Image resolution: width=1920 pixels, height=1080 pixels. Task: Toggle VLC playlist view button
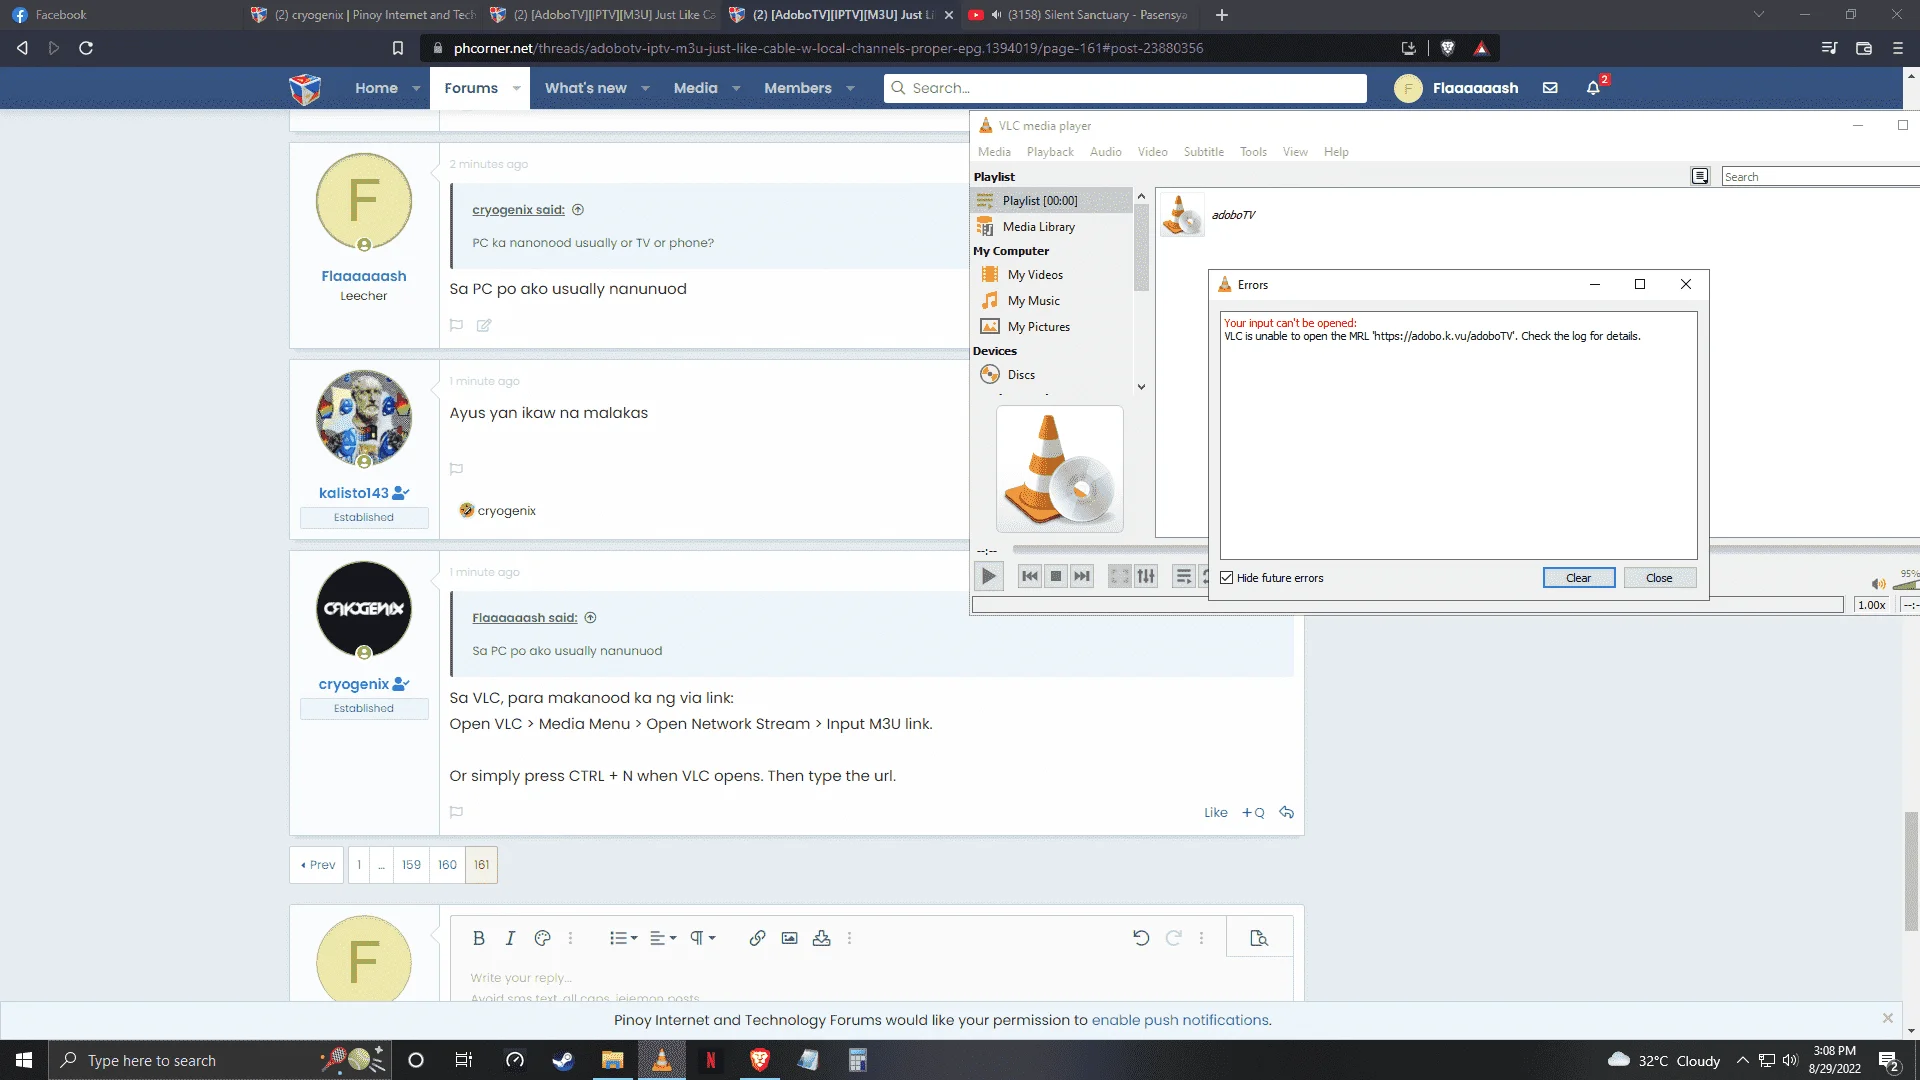coord(1183,576)
